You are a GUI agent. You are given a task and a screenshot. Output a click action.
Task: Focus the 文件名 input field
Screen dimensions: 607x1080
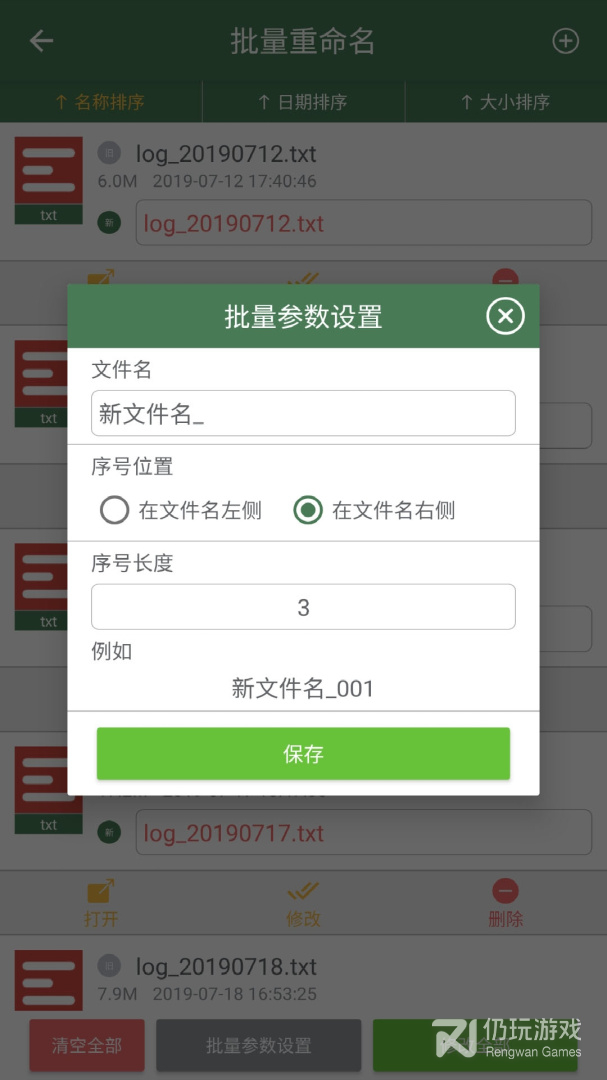(x=303, y=413)
